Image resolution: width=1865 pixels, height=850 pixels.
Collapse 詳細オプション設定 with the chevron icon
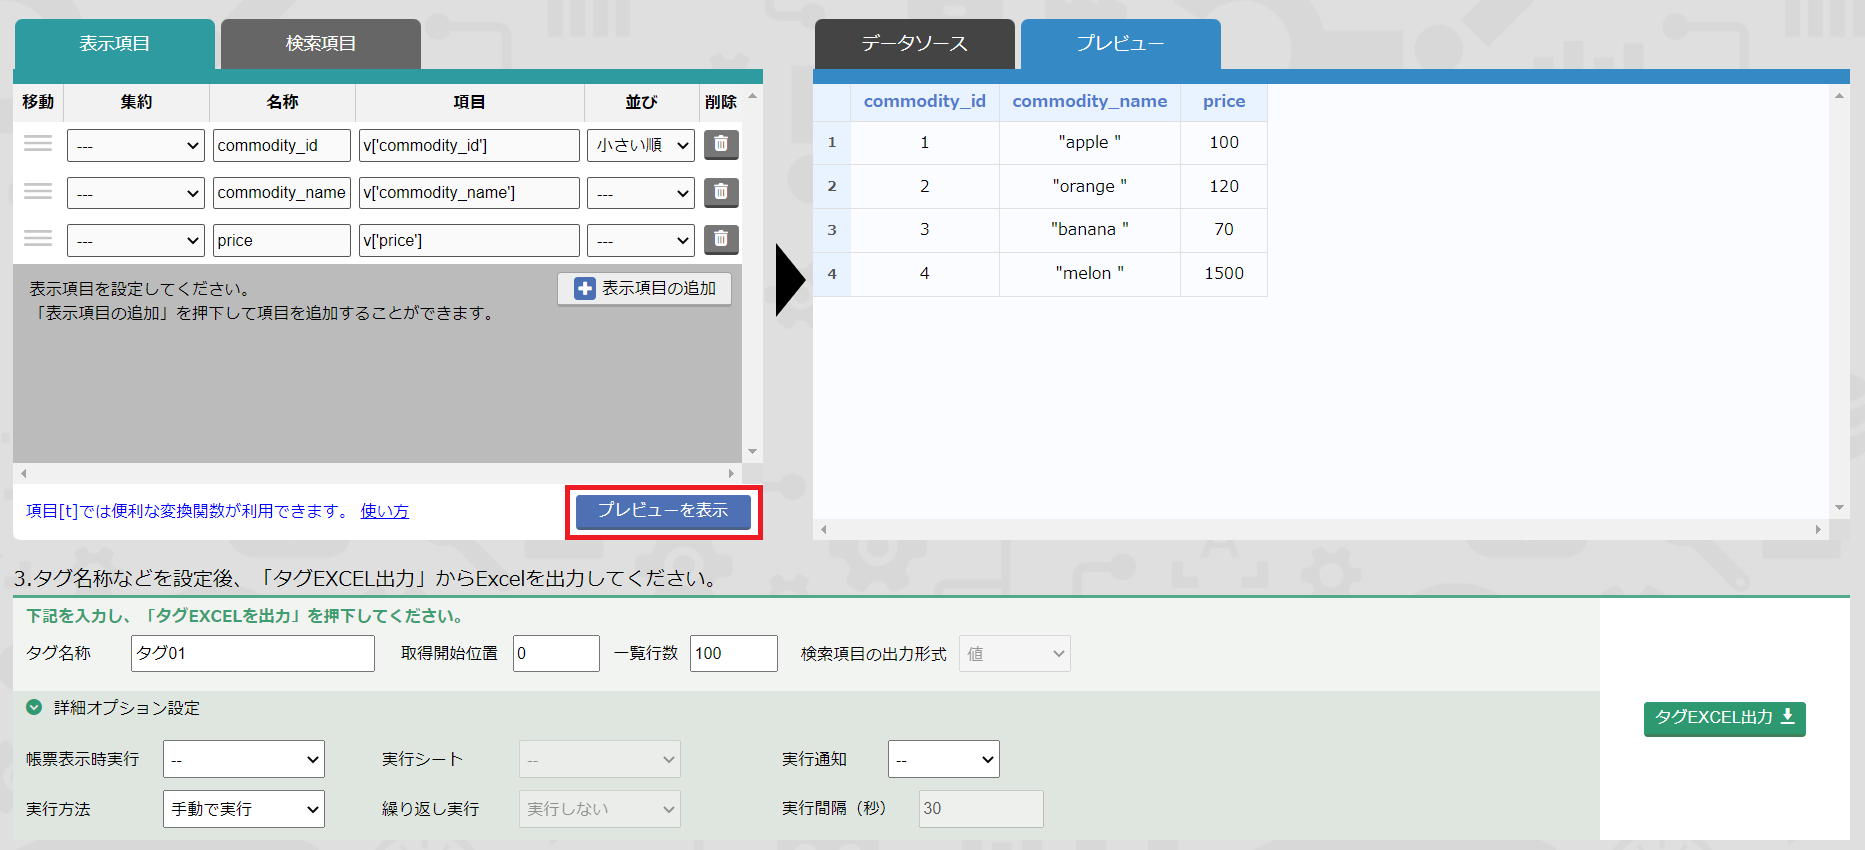pyautogui.click(x=34, y=707)
